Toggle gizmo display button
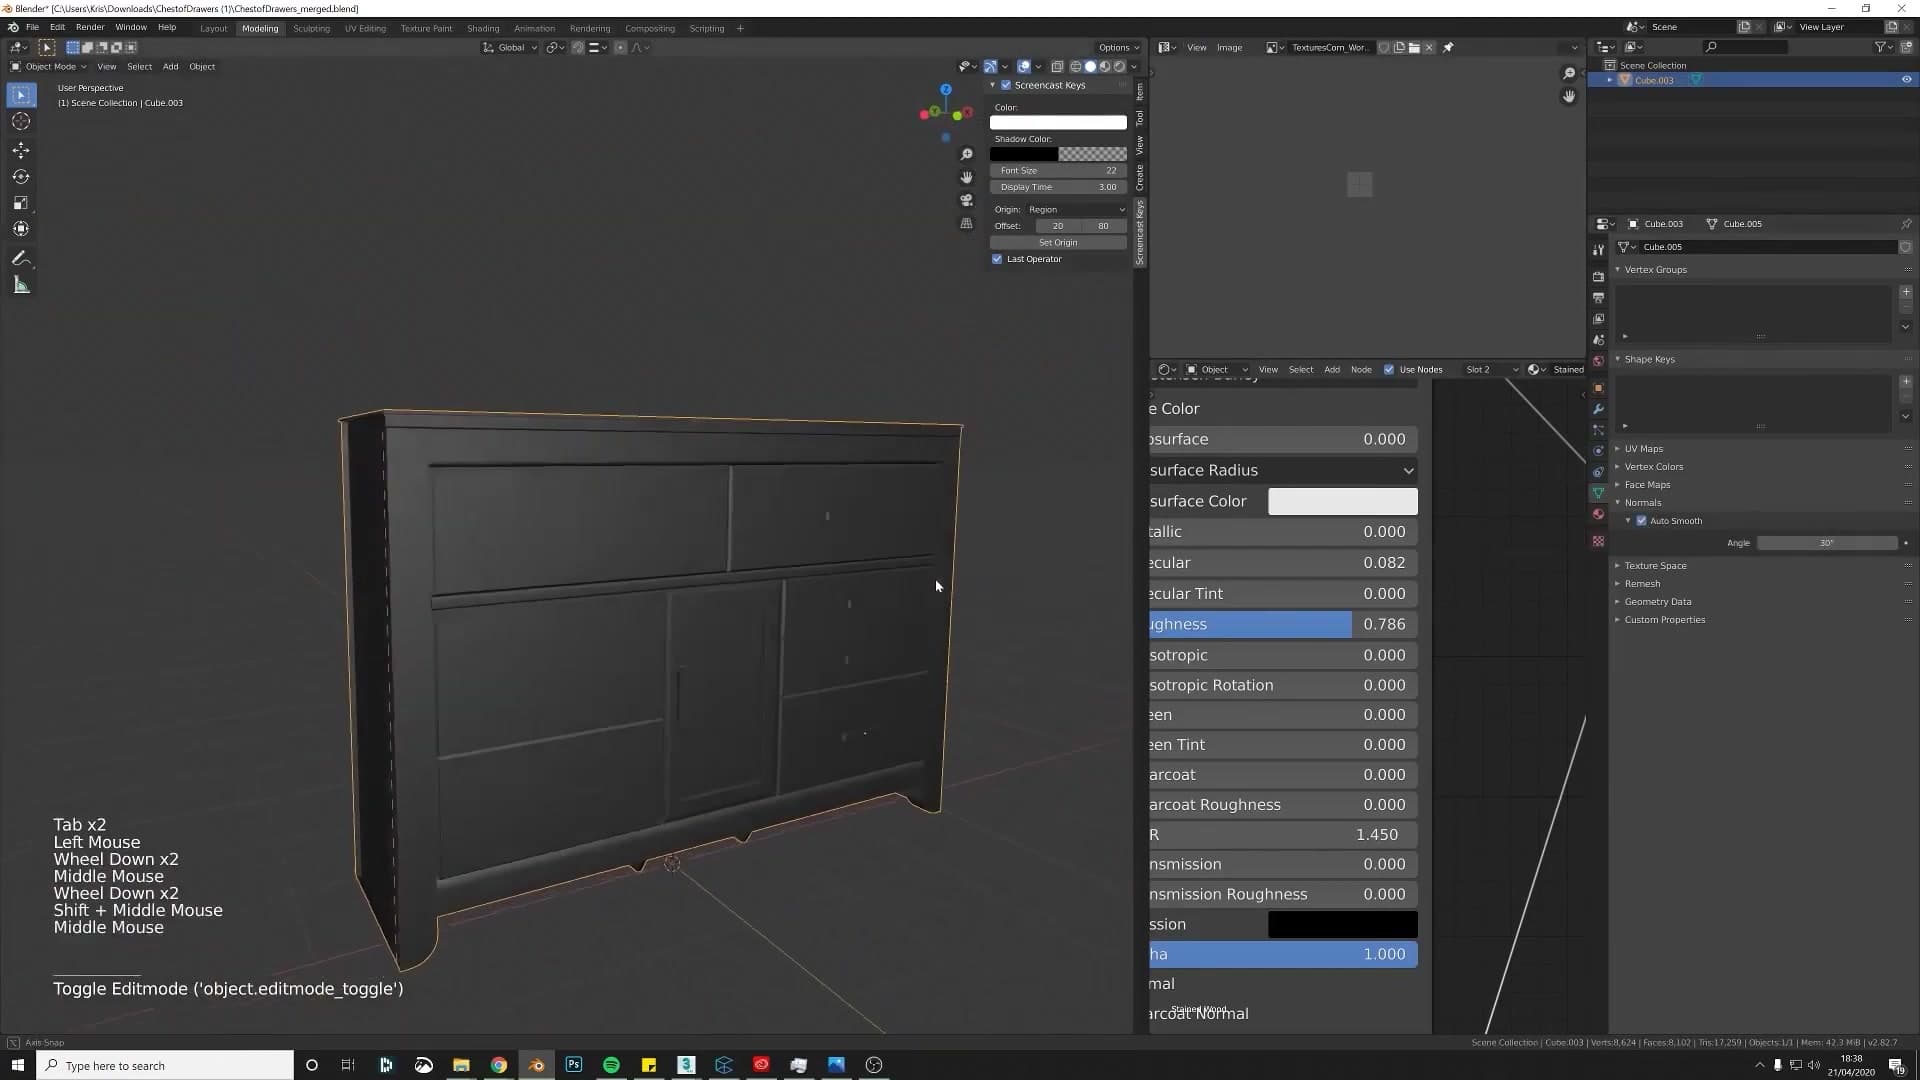 tap(990, 67)
